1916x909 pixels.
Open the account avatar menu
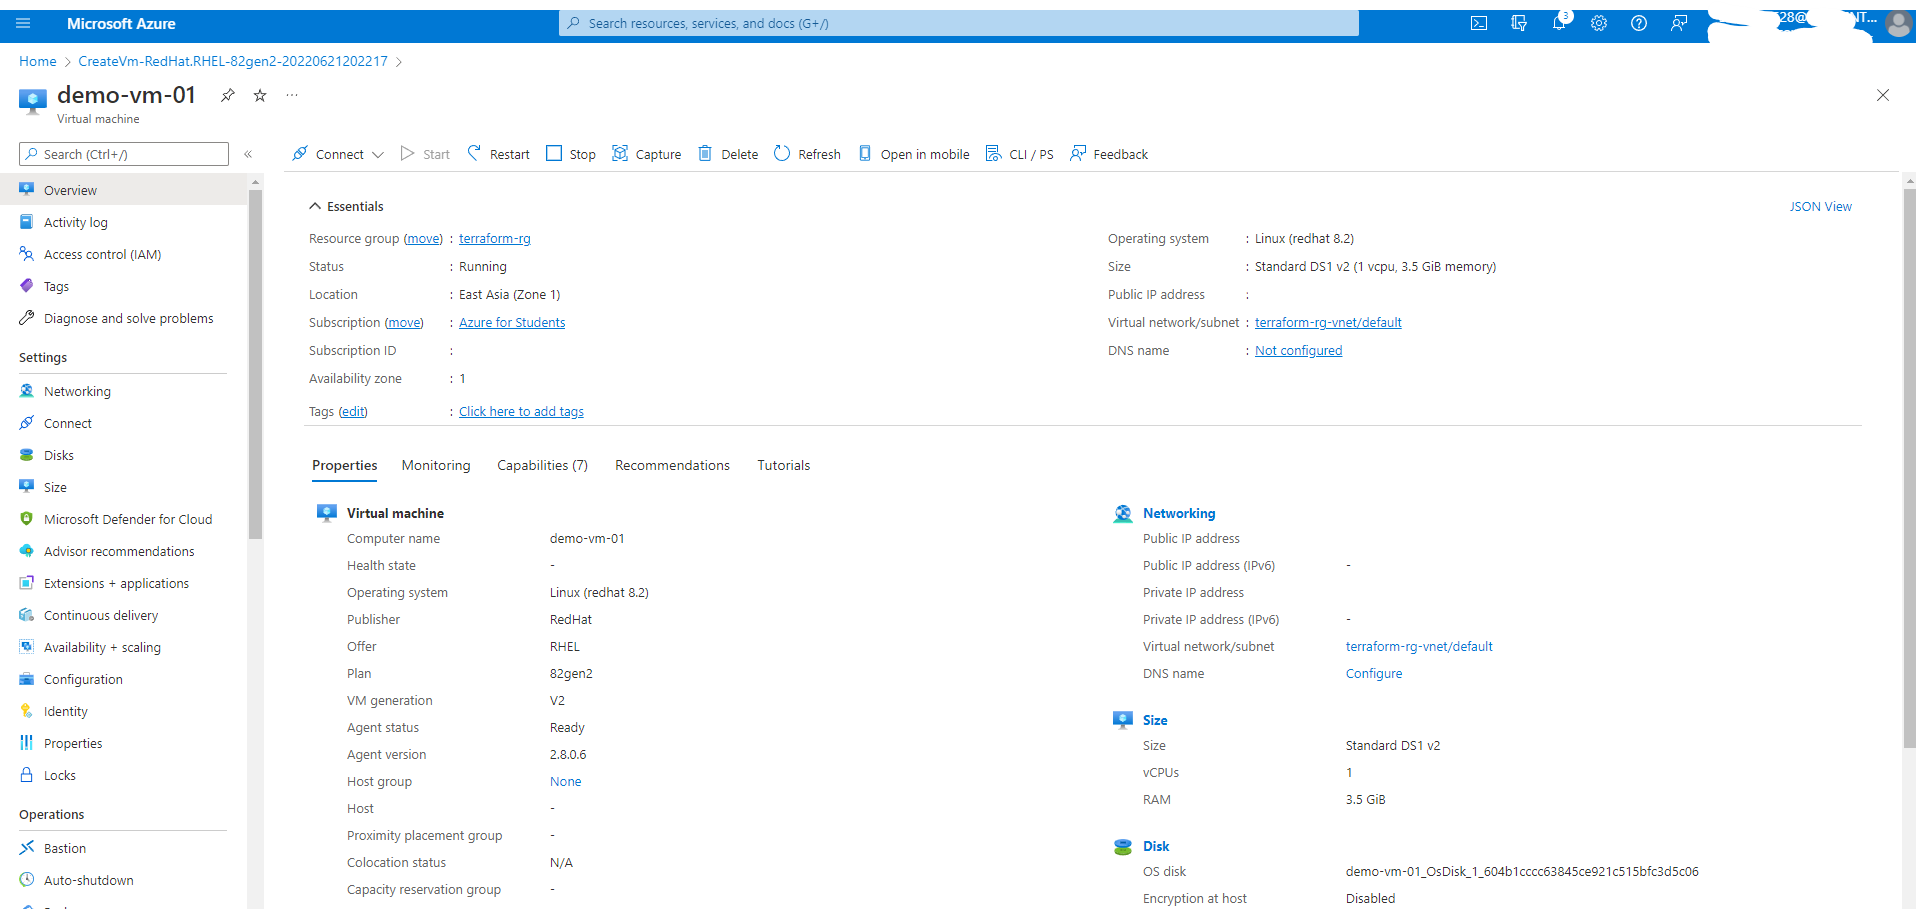tap(1898, 24)
